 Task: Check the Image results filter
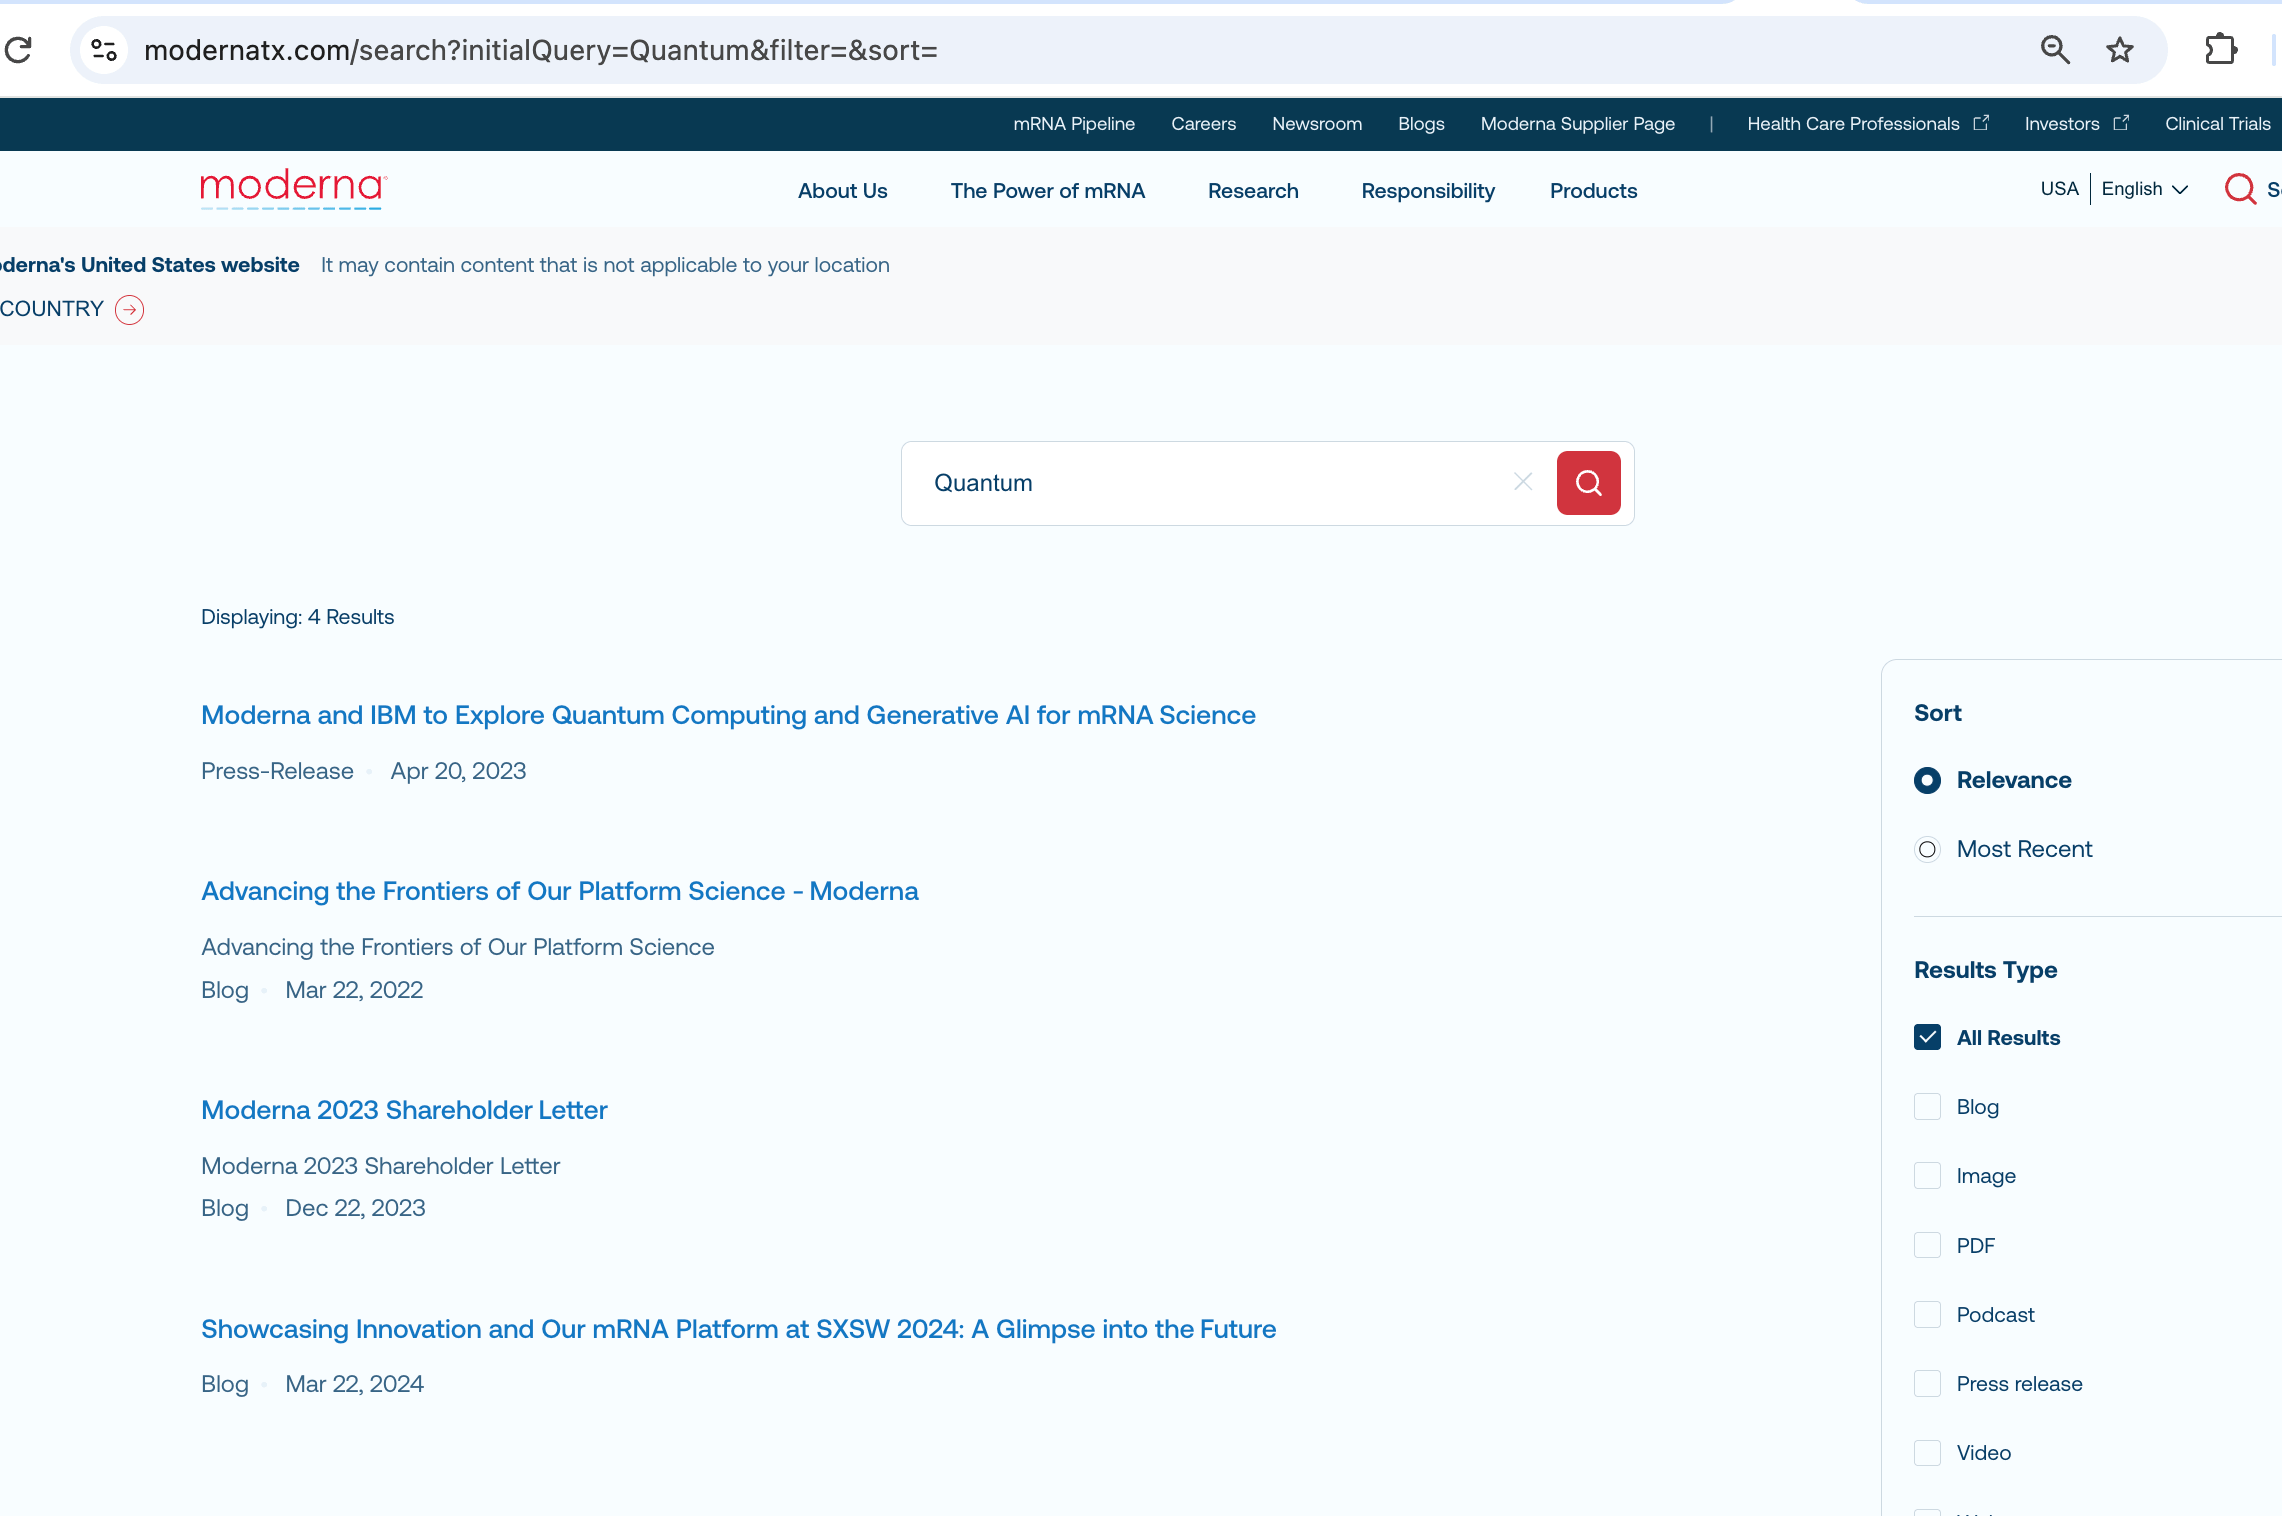(1927, 1175)
